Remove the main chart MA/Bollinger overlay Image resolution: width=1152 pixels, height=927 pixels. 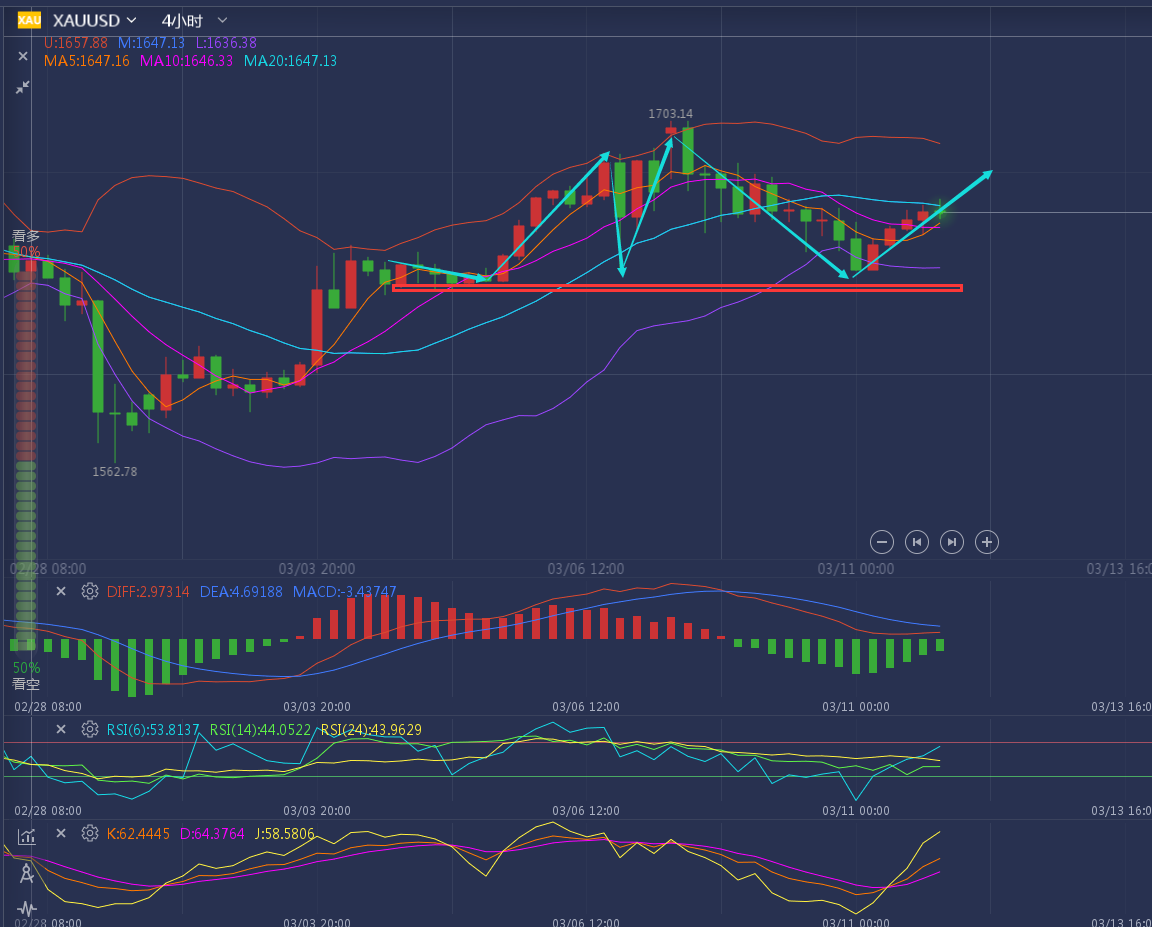23,57
